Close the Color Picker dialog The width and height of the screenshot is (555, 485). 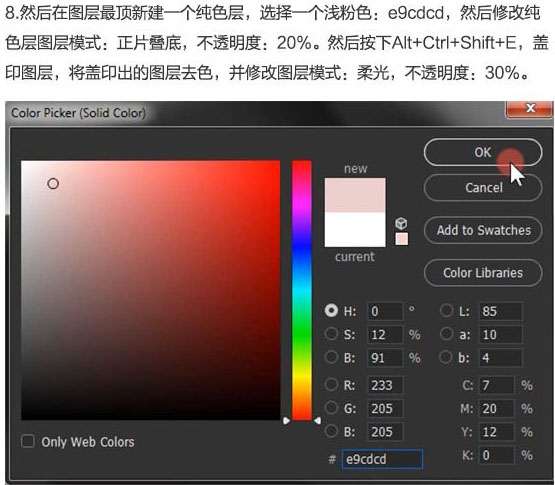pyautogui.click(x=530, y=108)
